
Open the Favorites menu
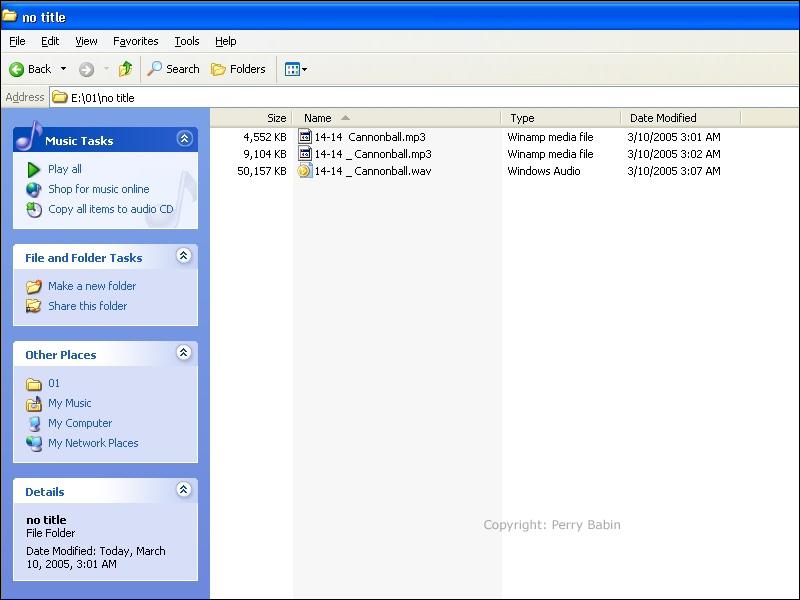pyautogui.click(x=135, y=41)
